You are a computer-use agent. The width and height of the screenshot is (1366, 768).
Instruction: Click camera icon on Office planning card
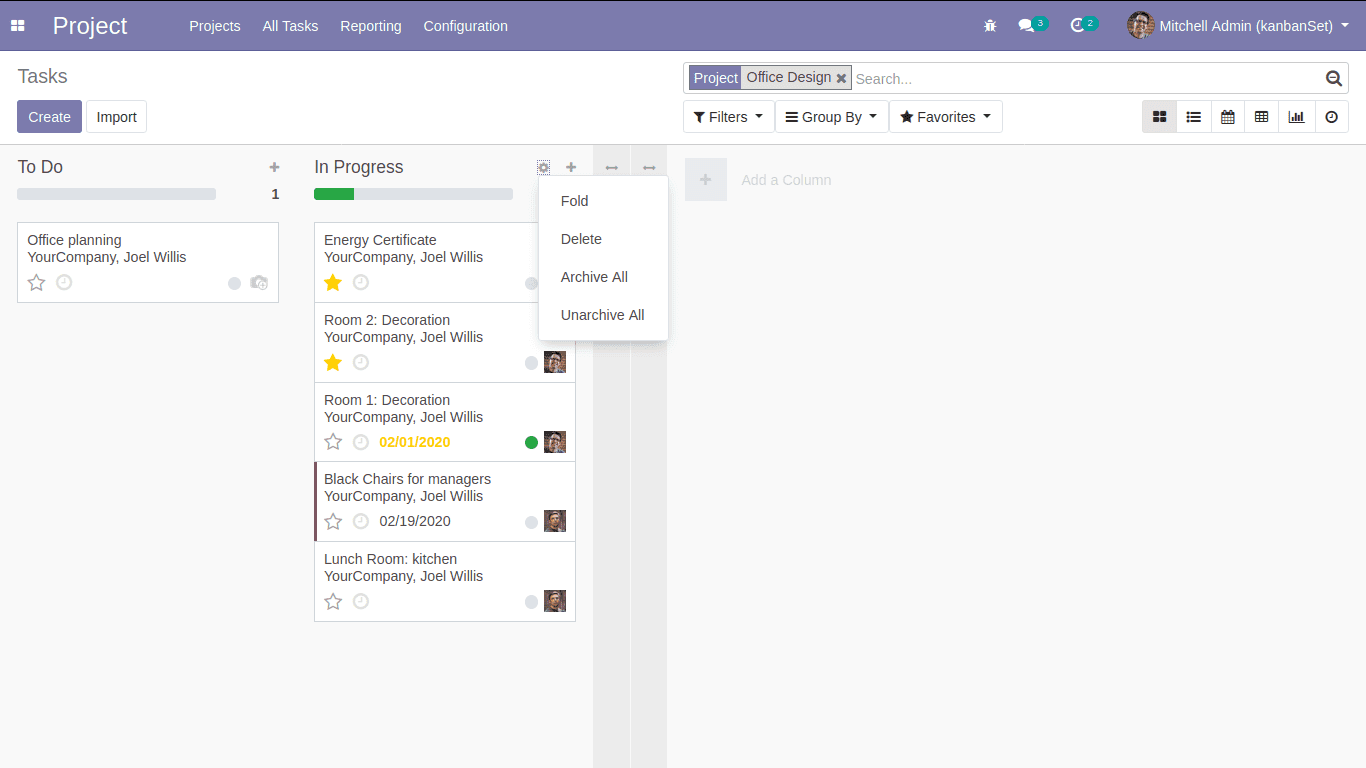coord(259,283)
